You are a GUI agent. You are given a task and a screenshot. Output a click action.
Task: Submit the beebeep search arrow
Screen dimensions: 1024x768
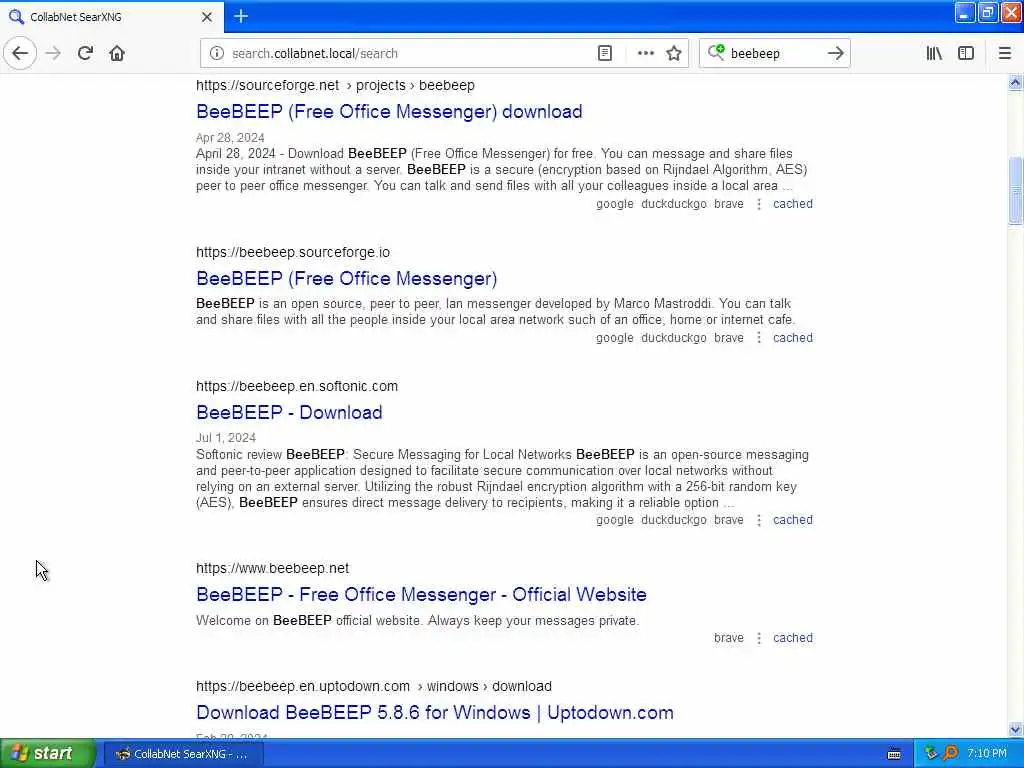[x=835, y=53]
